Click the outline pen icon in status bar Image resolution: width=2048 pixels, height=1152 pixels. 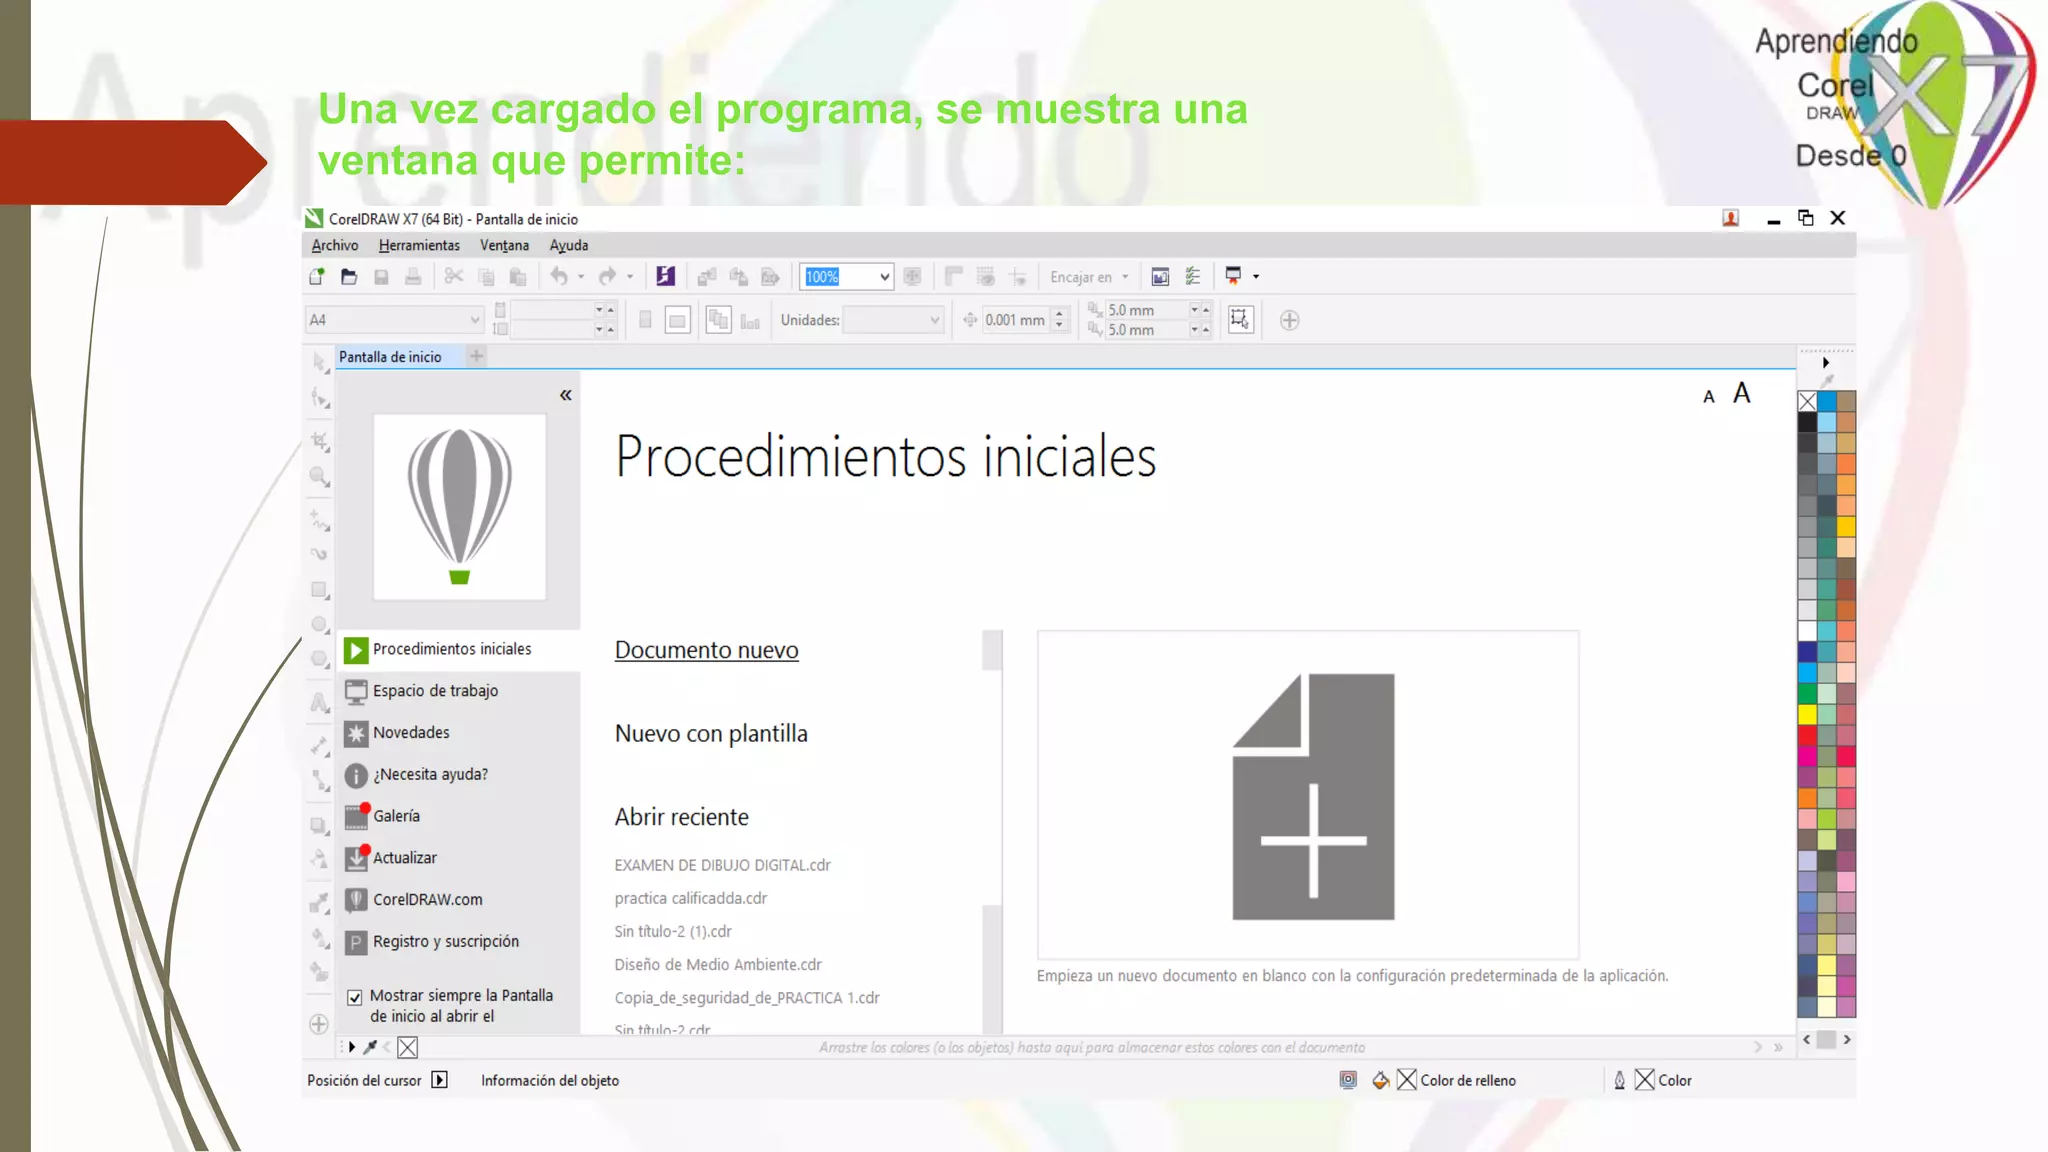point(1619,1080)
